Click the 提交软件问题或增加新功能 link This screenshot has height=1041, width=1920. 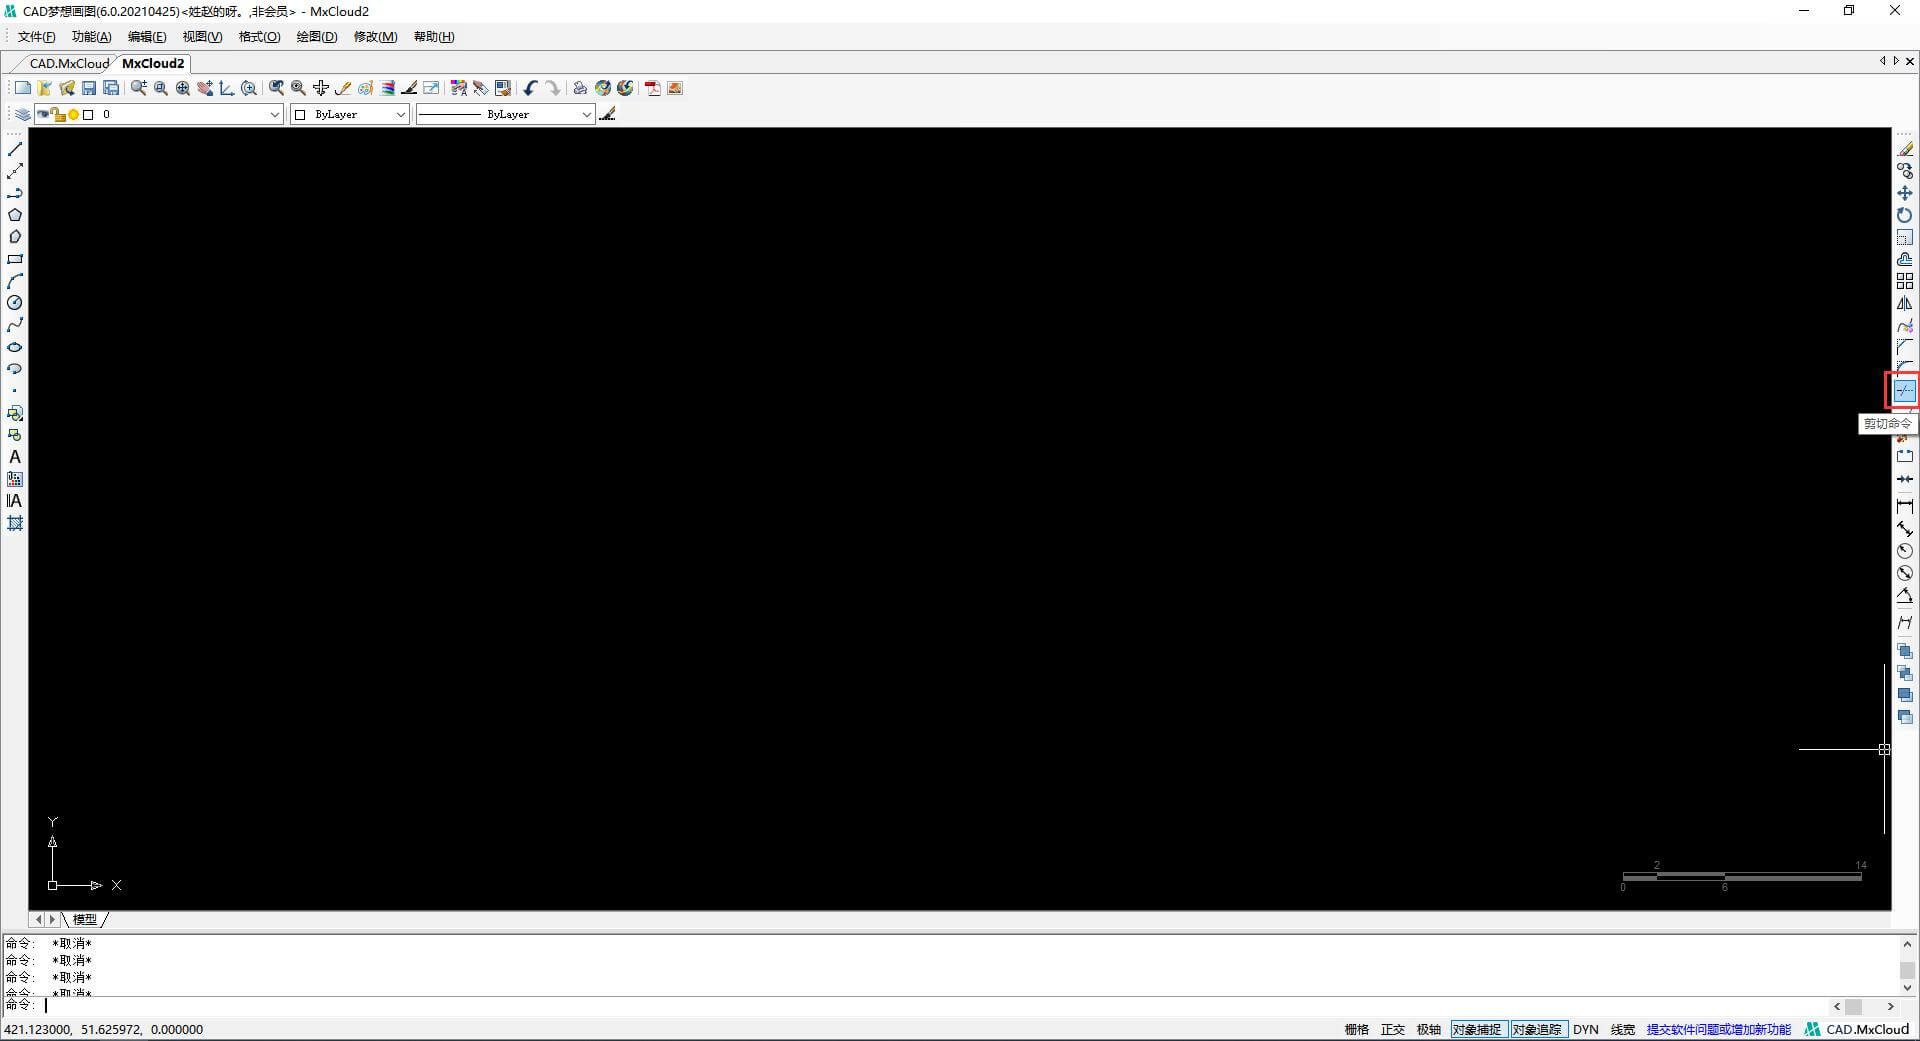[x=1718, y=1029]
